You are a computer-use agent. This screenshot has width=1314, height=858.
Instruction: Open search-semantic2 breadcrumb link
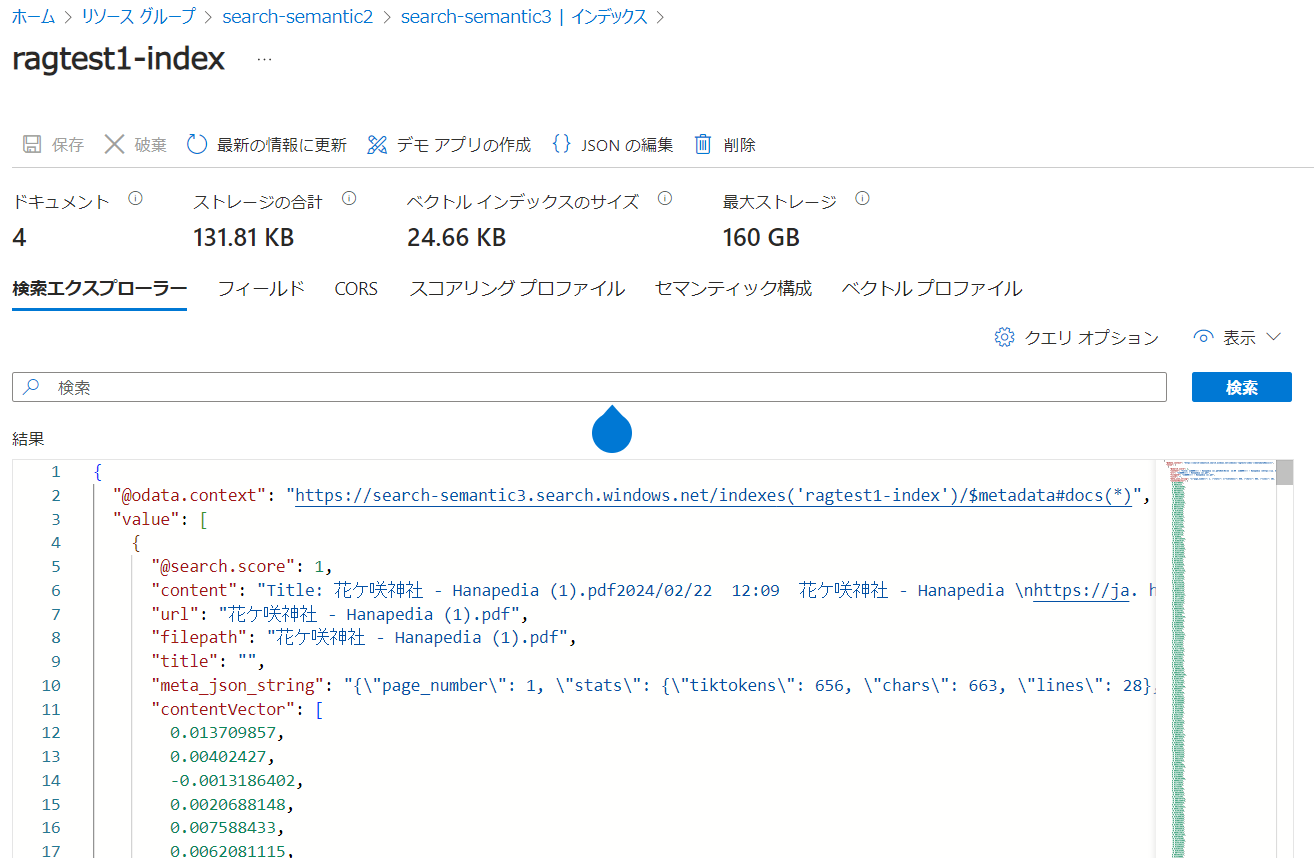pos(298,17)
